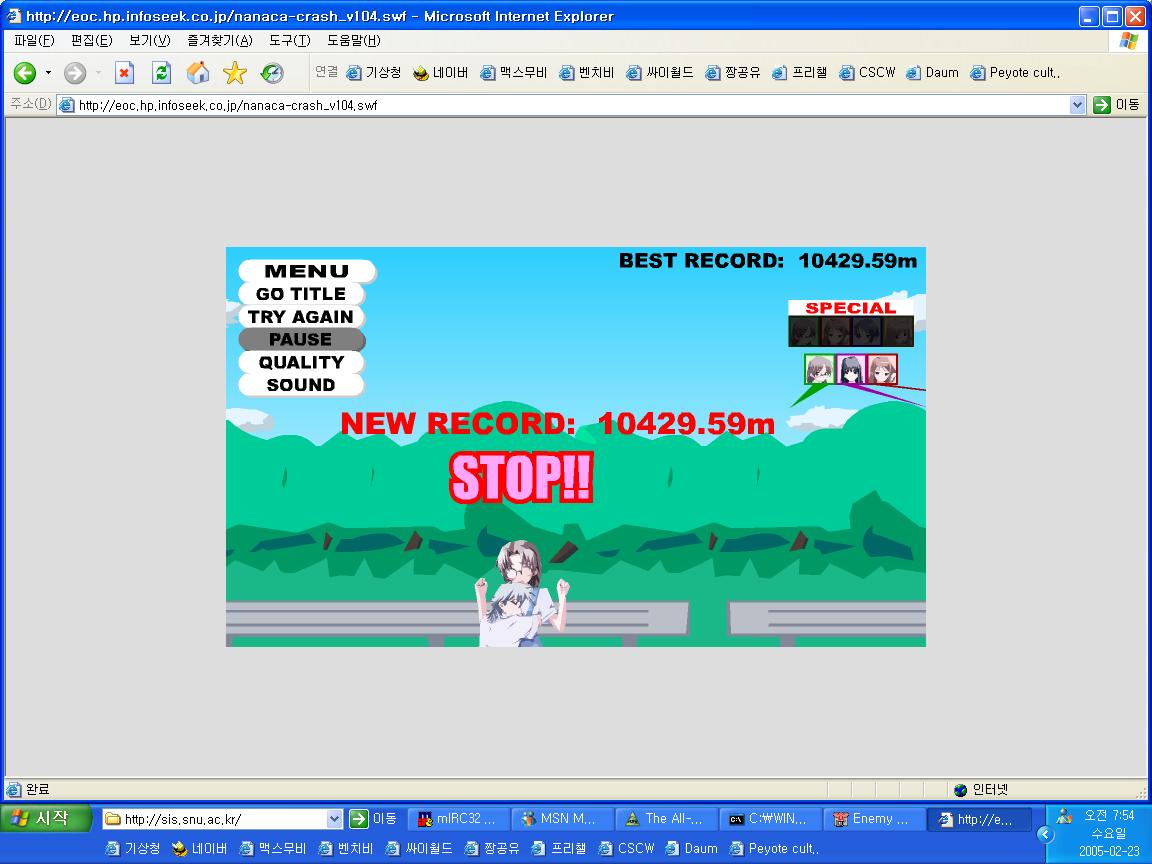The height and width of the screenshot is (864, 1152).
Task: Go to Home page icon
Action: pyautogui.click(x=198, y=73)
